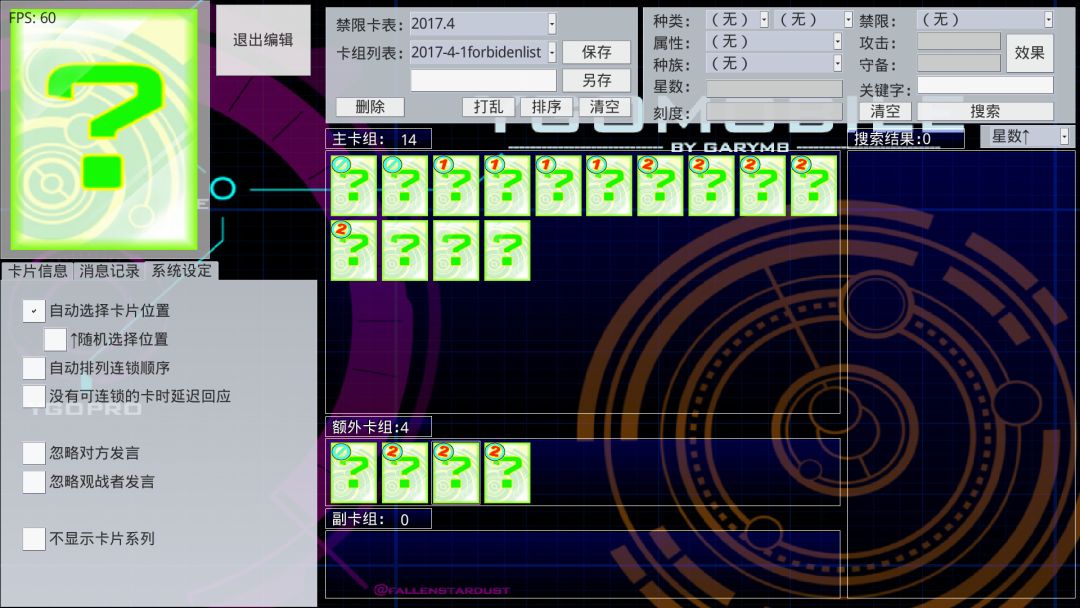The height and width of the screenshot is (608, 1080).
Task: Click the 退出编辑 button
Action: [263, 40]
